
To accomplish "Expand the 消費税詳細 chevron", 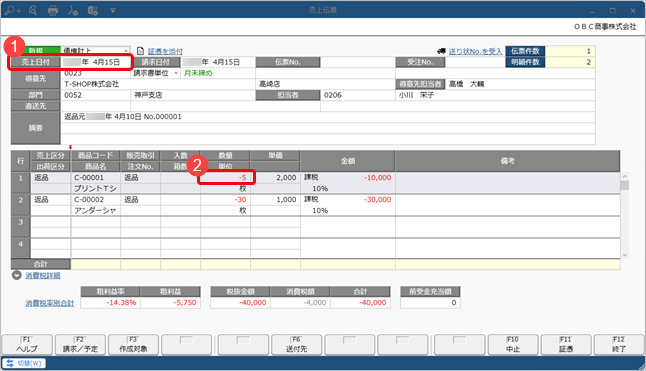I will 16,275.
